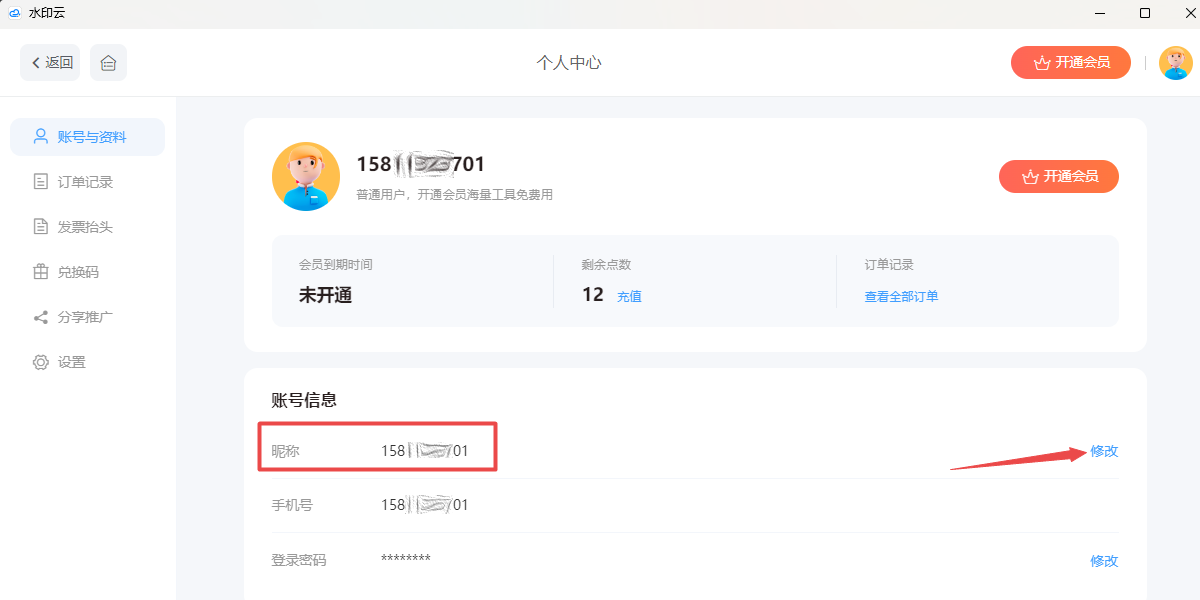The width and height of the screenshot is (1200, 600).
Task: Open 查看全部订单 link
Action: click(x=901, y=297)
